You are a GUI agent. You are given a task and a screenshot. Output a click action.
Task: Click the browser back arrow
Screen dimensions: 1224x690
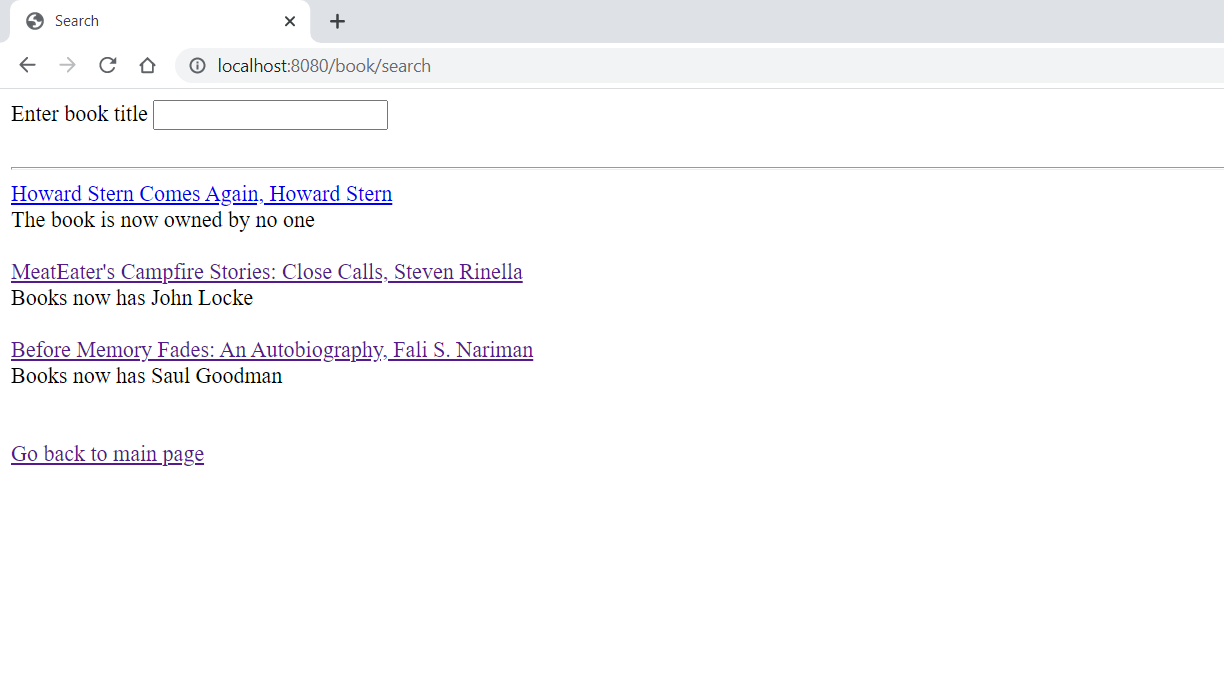click(x=27, y=65)
